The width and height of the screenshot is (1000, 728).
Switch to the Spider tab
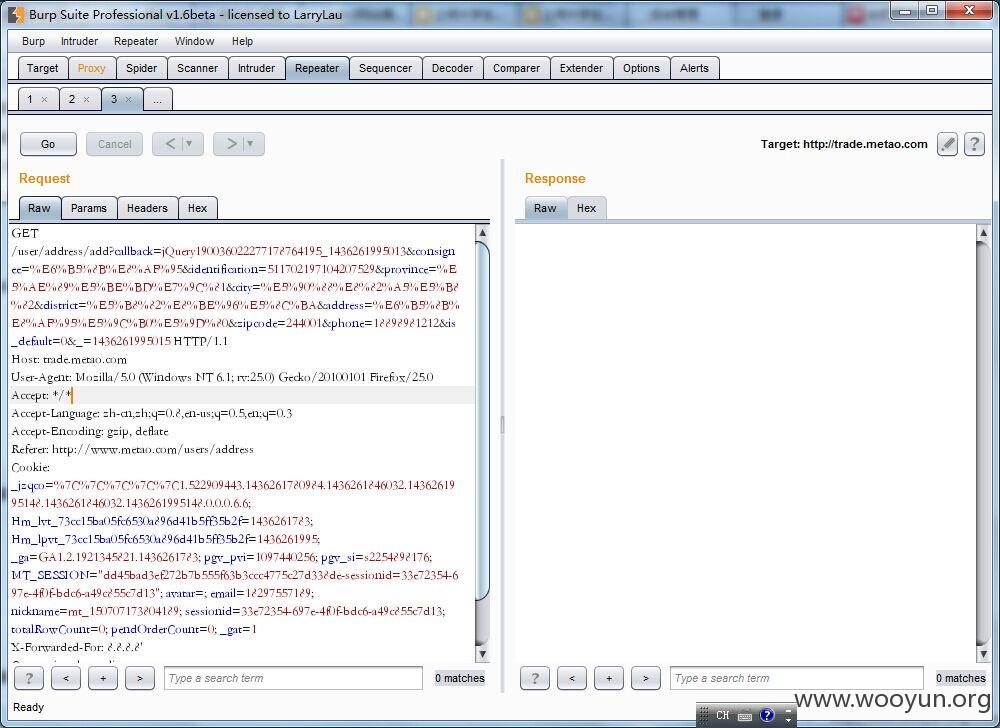pyautogui.click(x=141, y=68)
